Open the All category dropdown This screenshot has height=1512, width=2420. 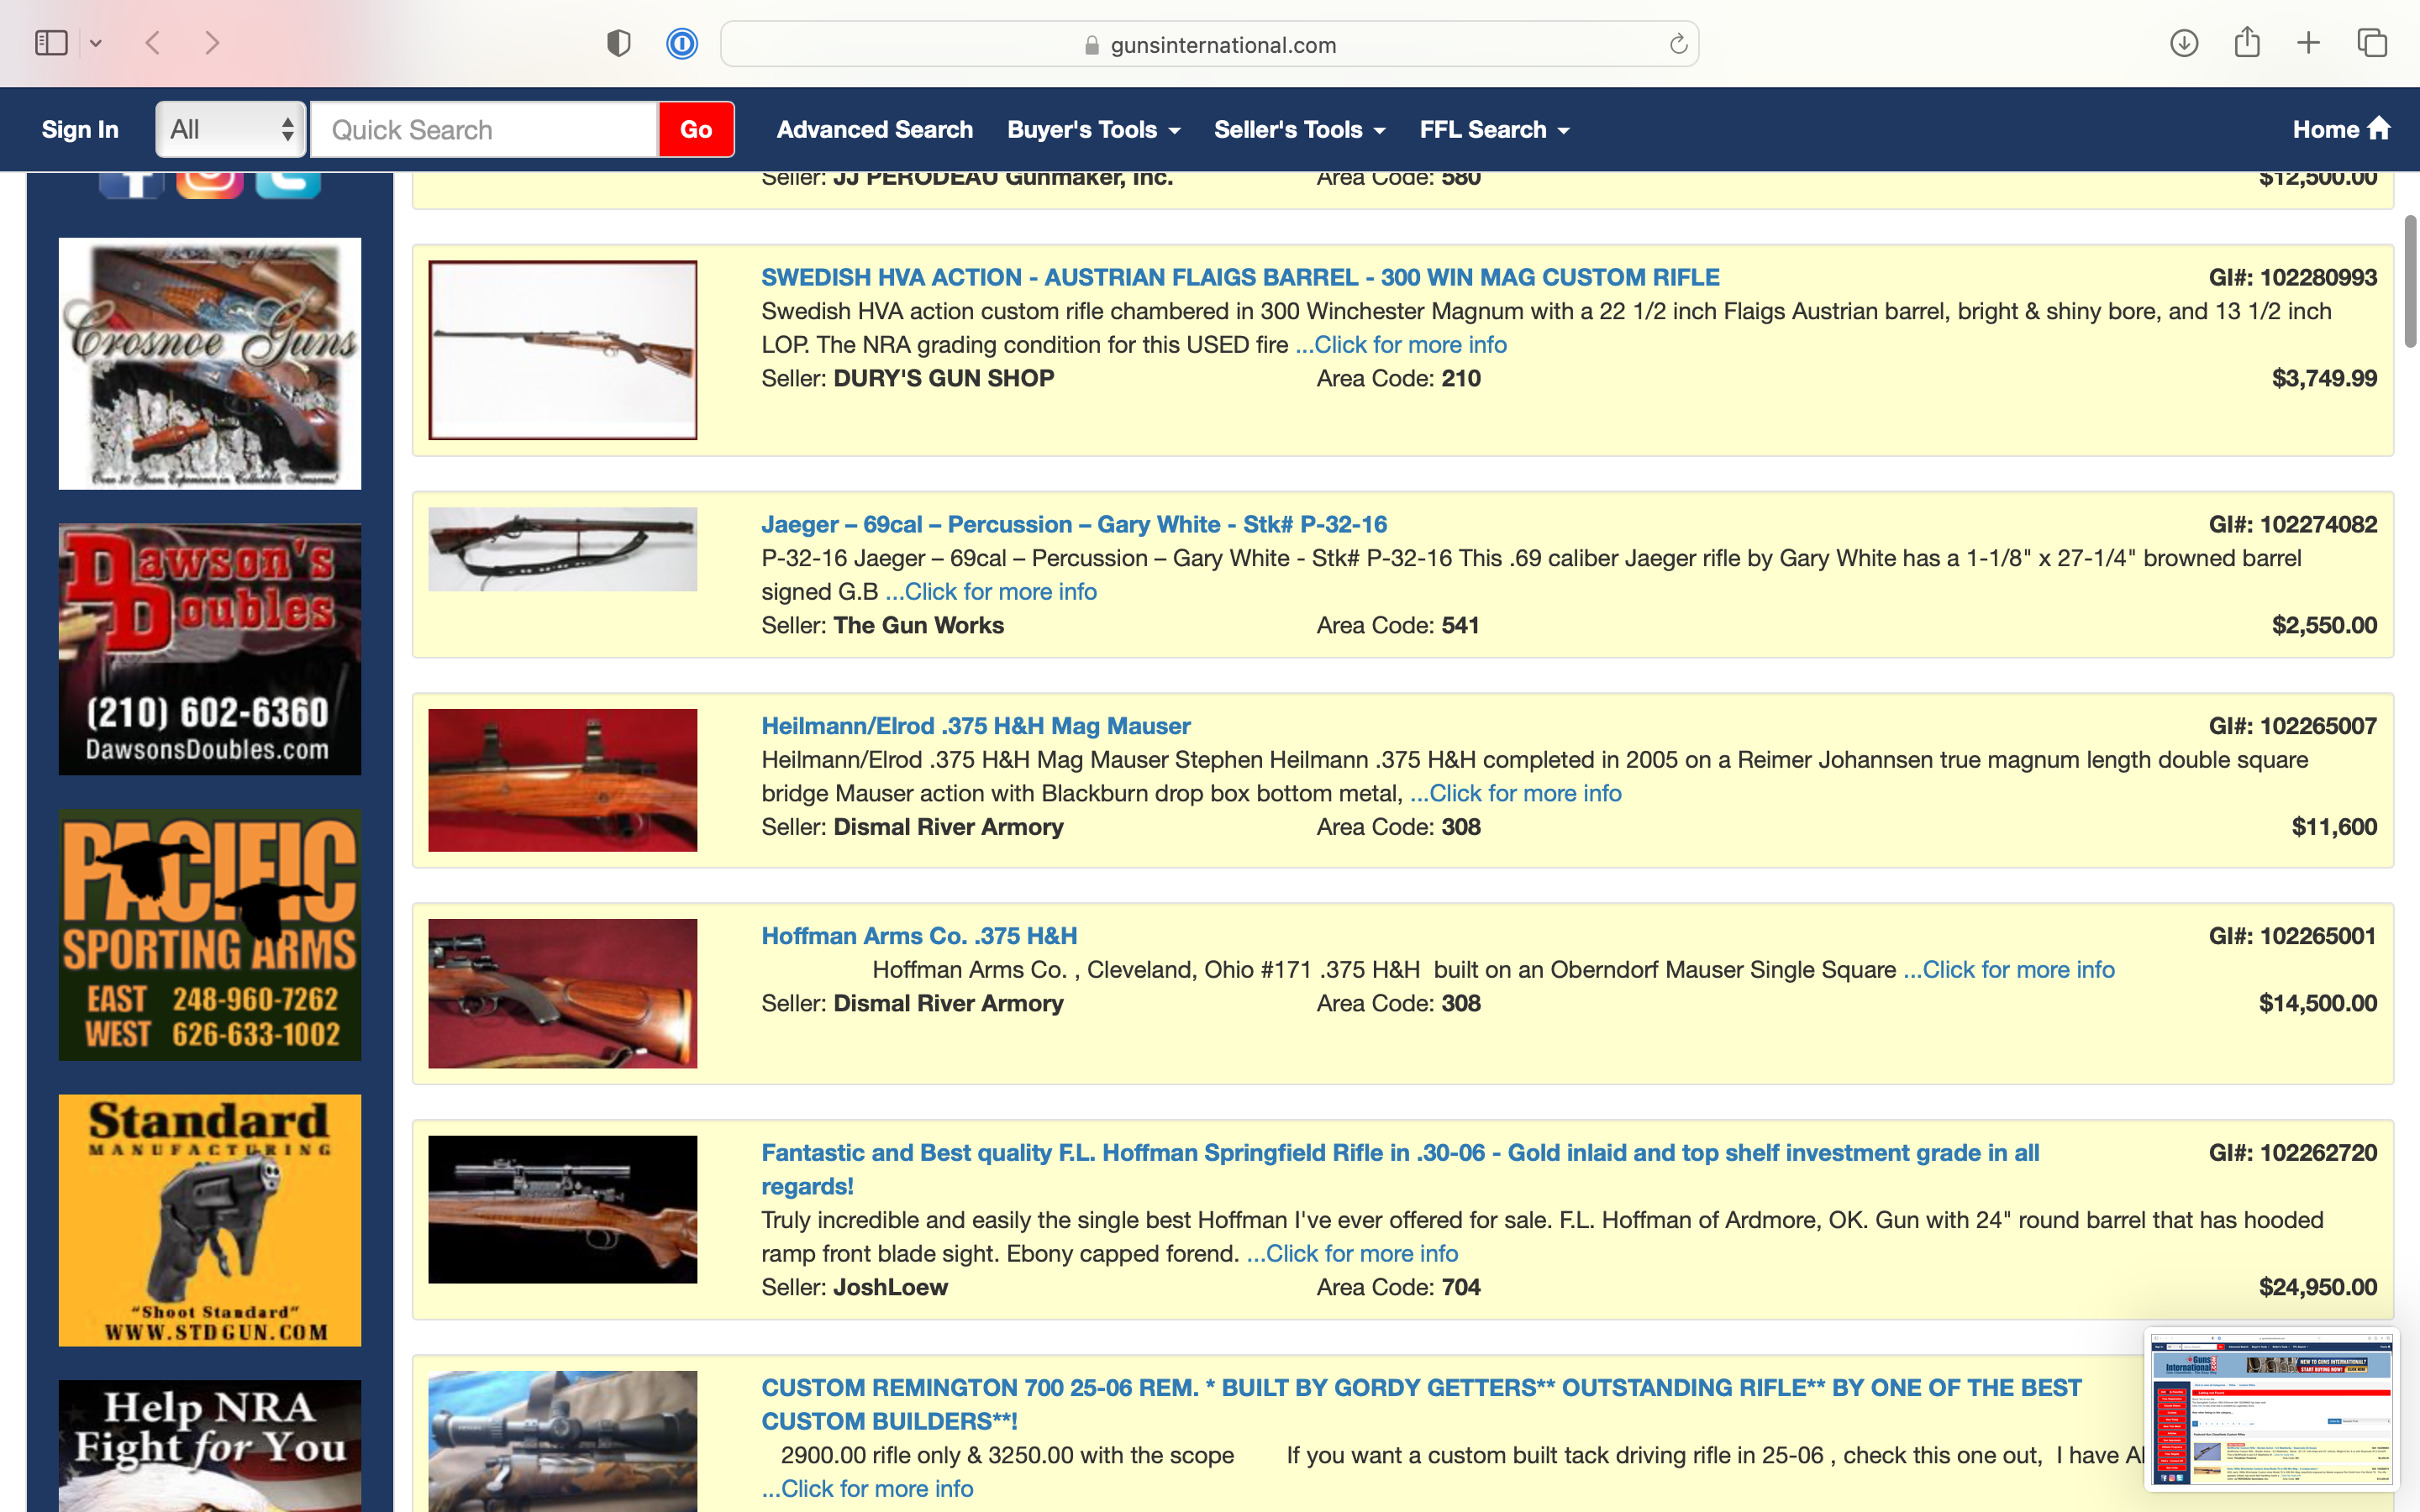(231, 129)
